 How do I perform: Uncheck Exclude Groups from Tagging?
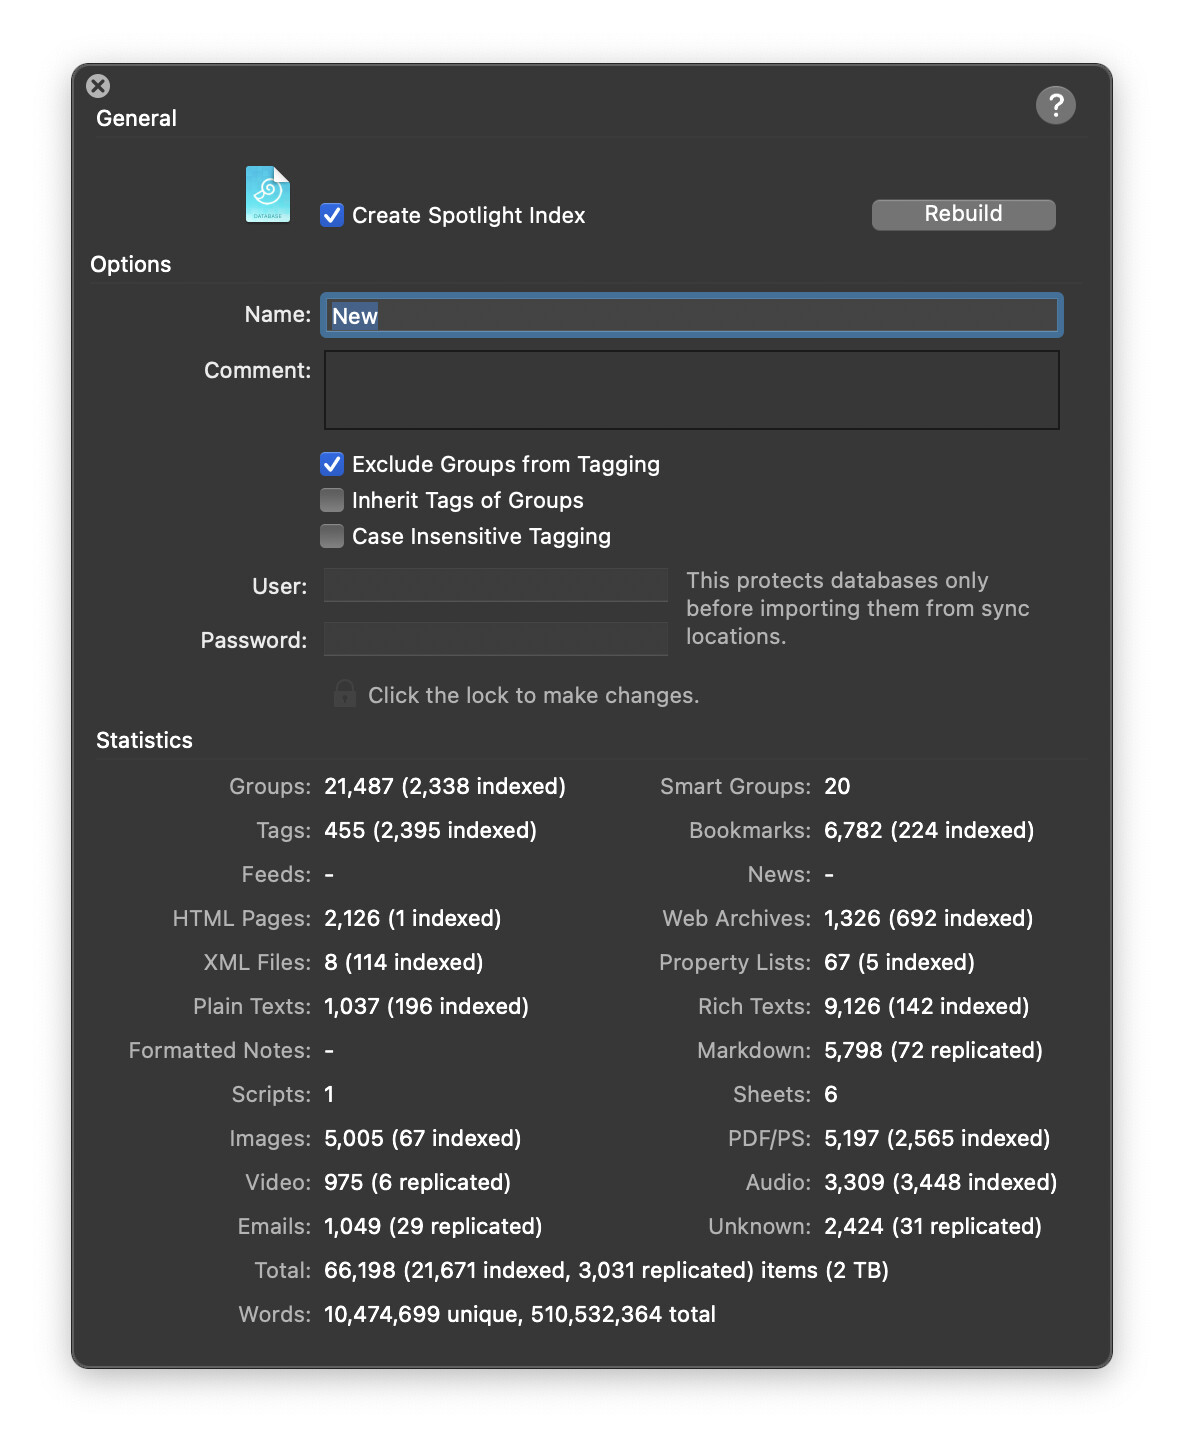point(332,464)
